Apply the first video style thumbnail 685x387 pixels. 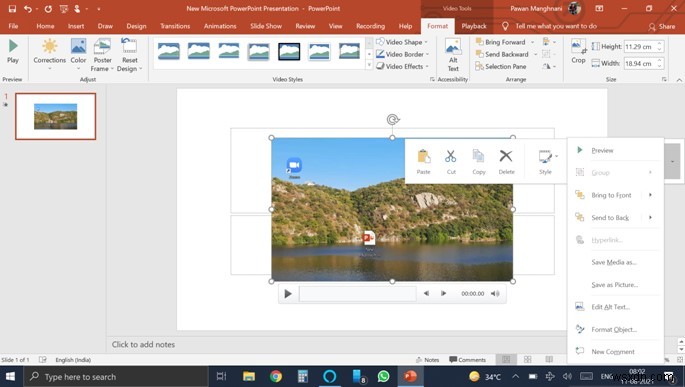tap(169, 52)
